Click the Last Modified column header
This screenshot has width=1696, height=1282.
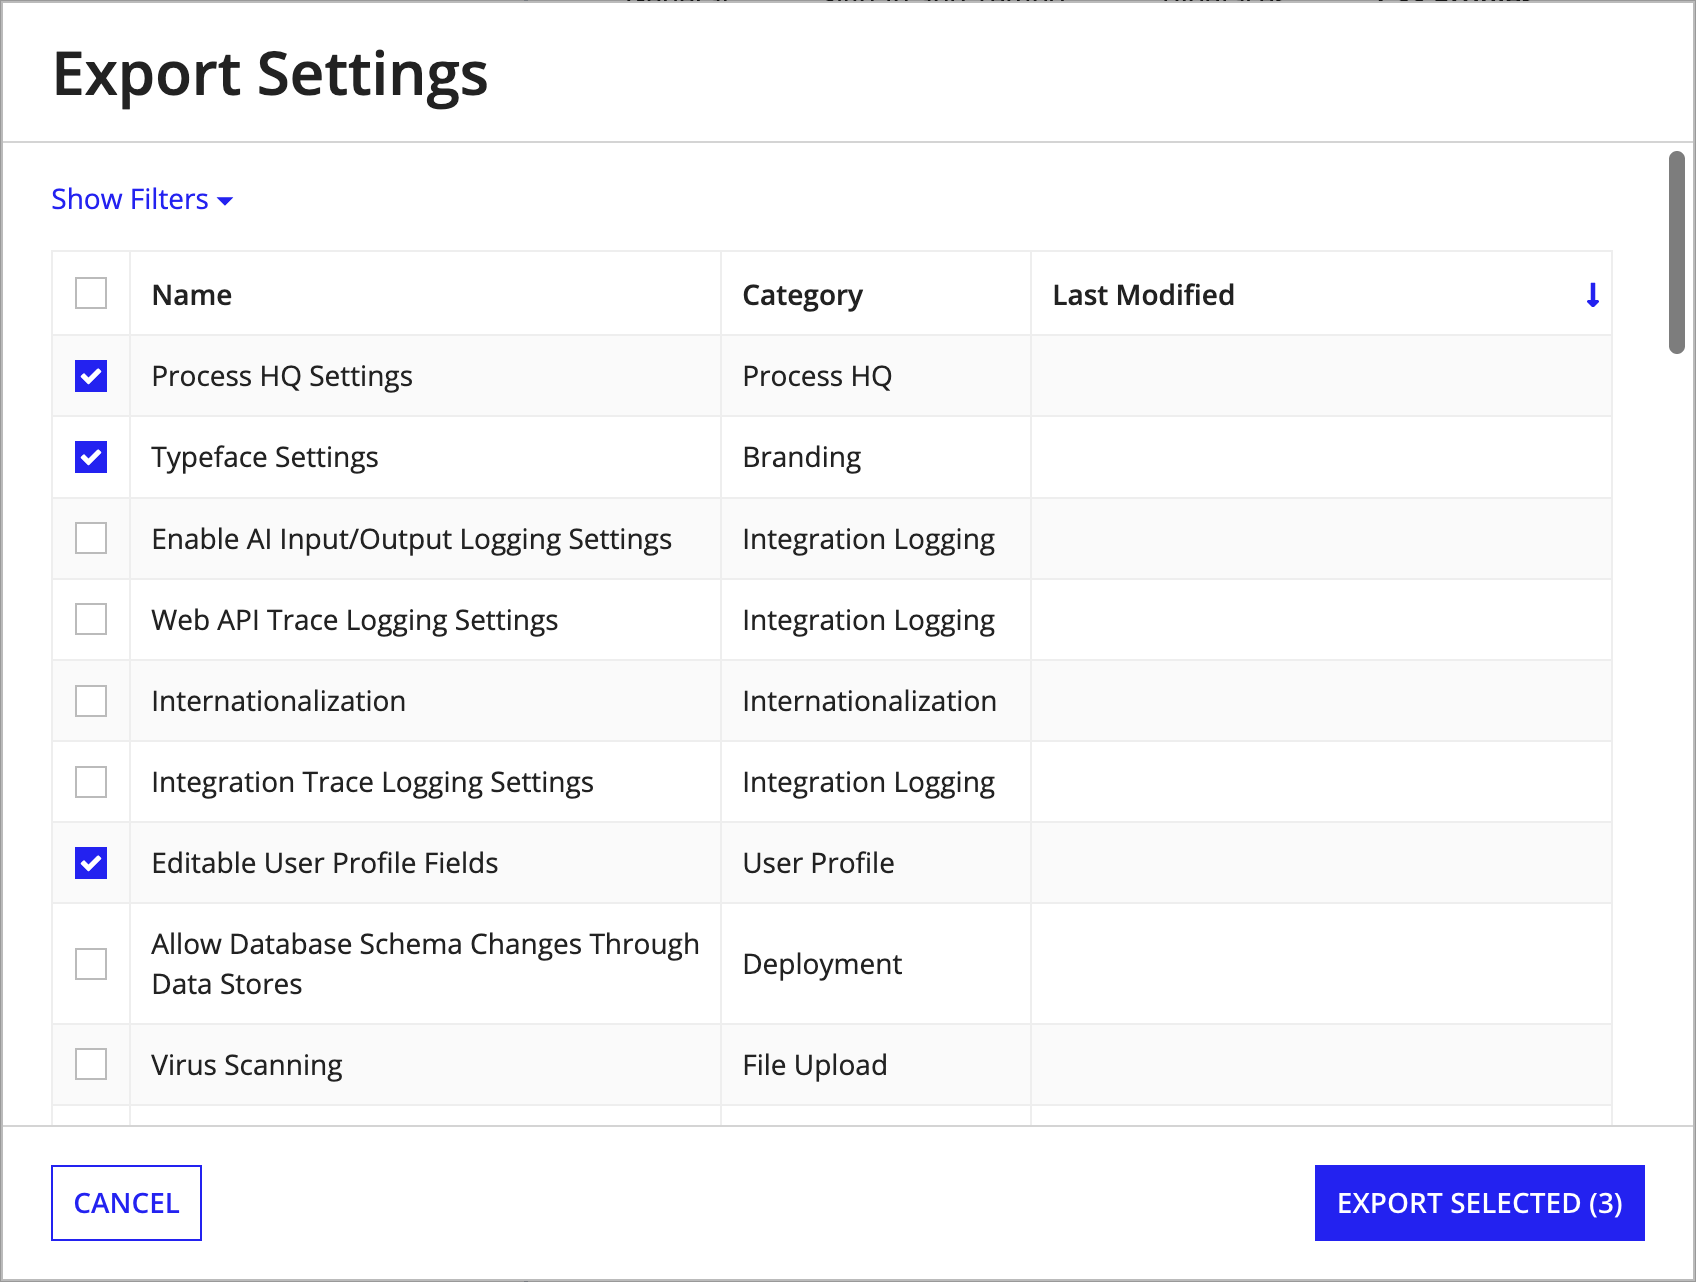[1143, 295]
